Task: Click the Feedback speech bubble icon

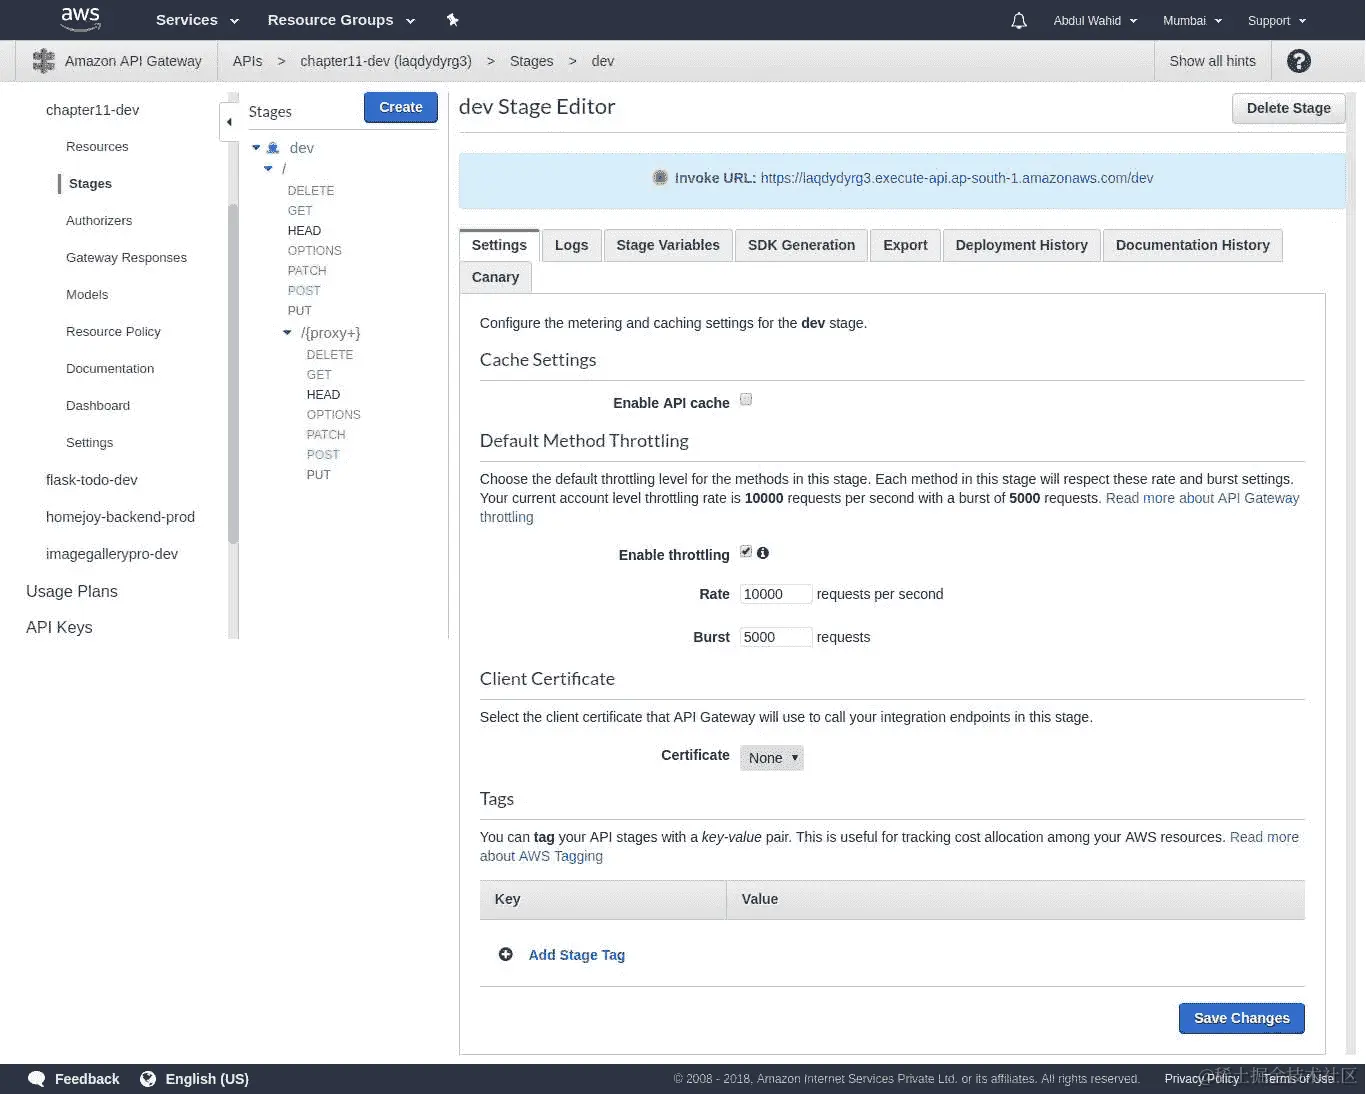Action: (x=37, y=1079)
